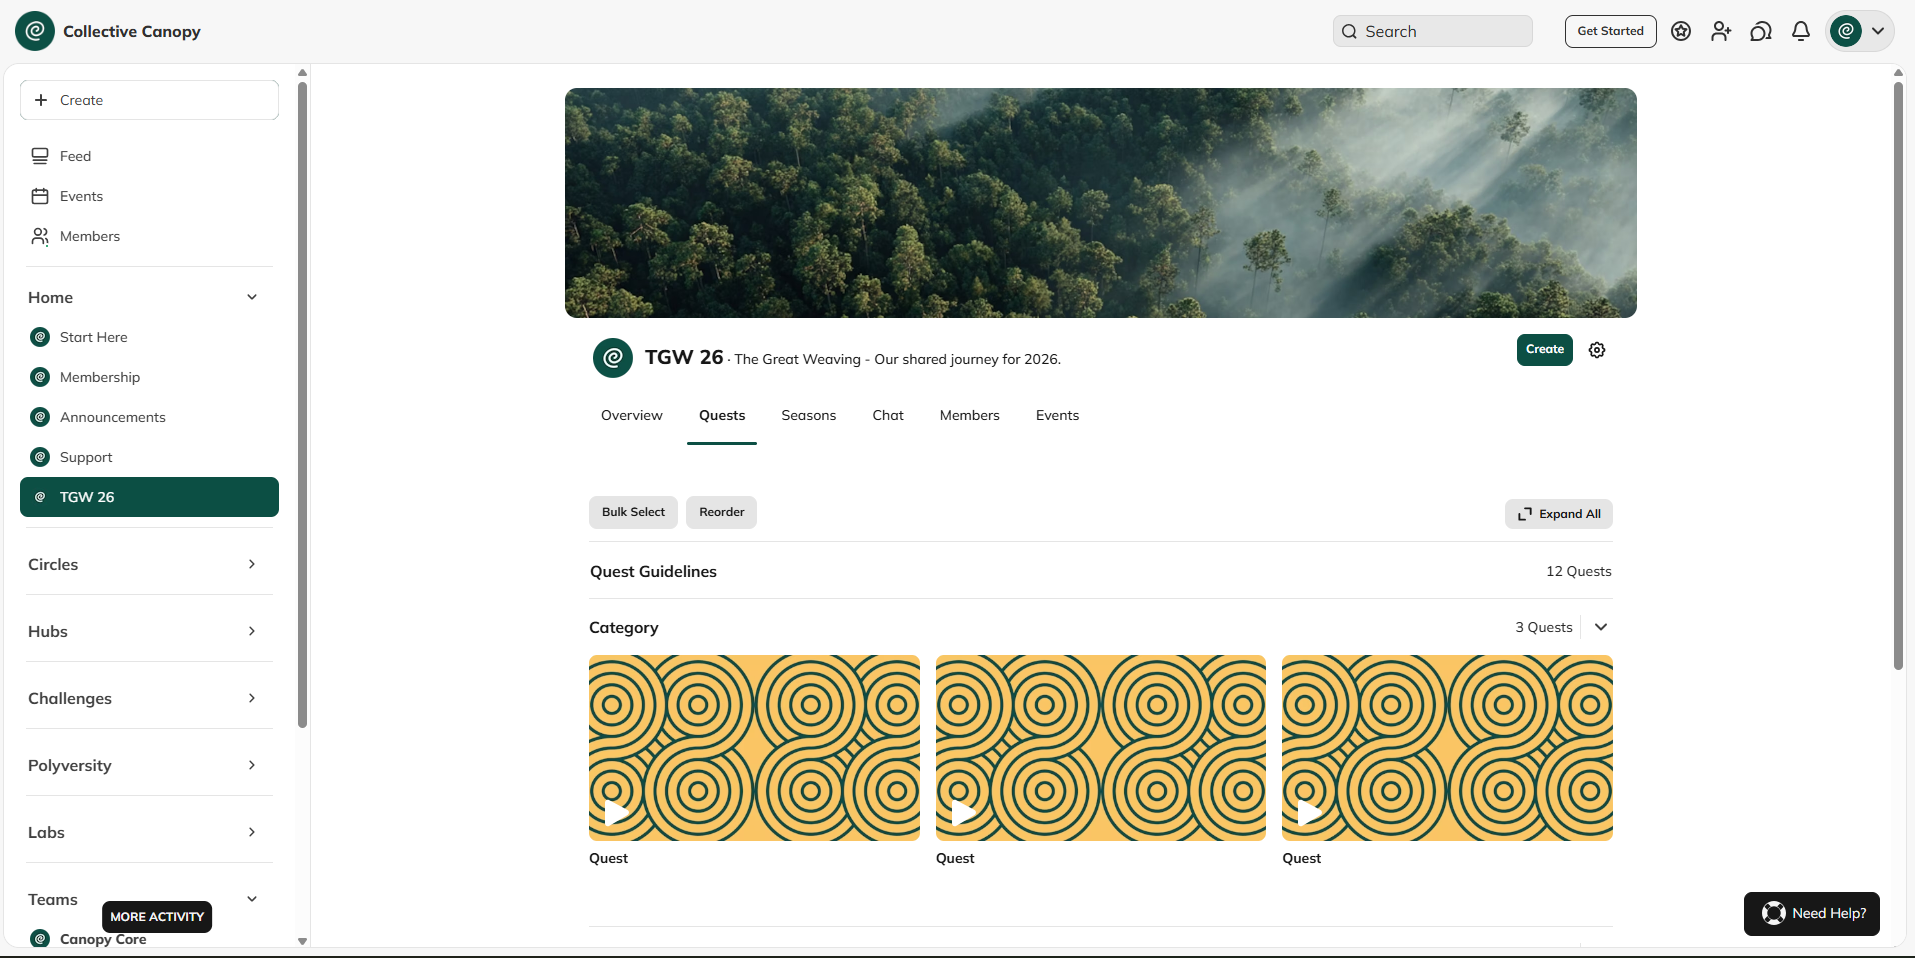Viewport: 1915px width, 958px height.
Task: Open TGW 26 space settings gear
Action: tap(1597, 350)
